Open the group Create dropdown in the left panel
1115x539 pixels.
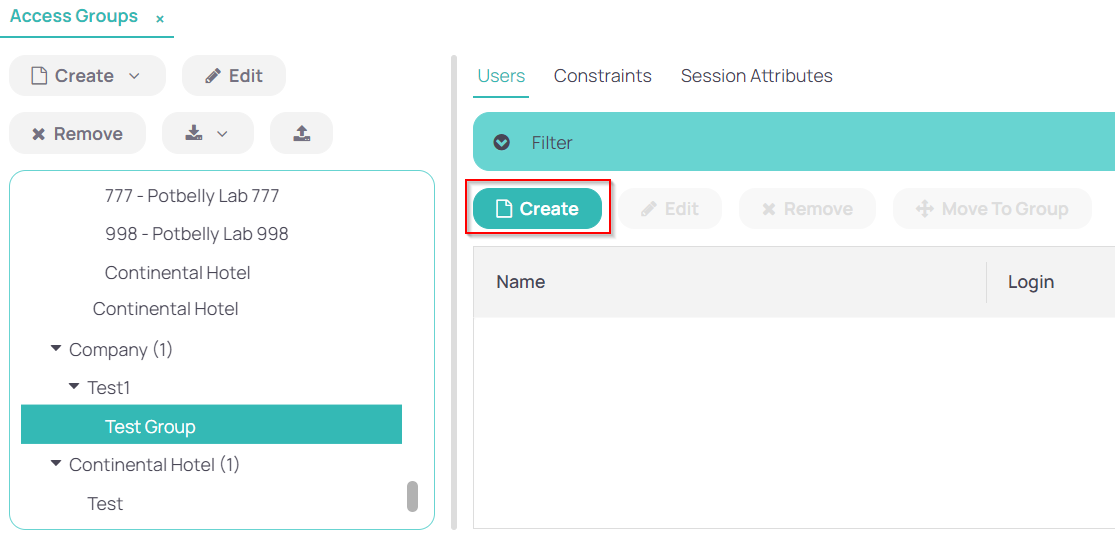[x=87, y=75]
